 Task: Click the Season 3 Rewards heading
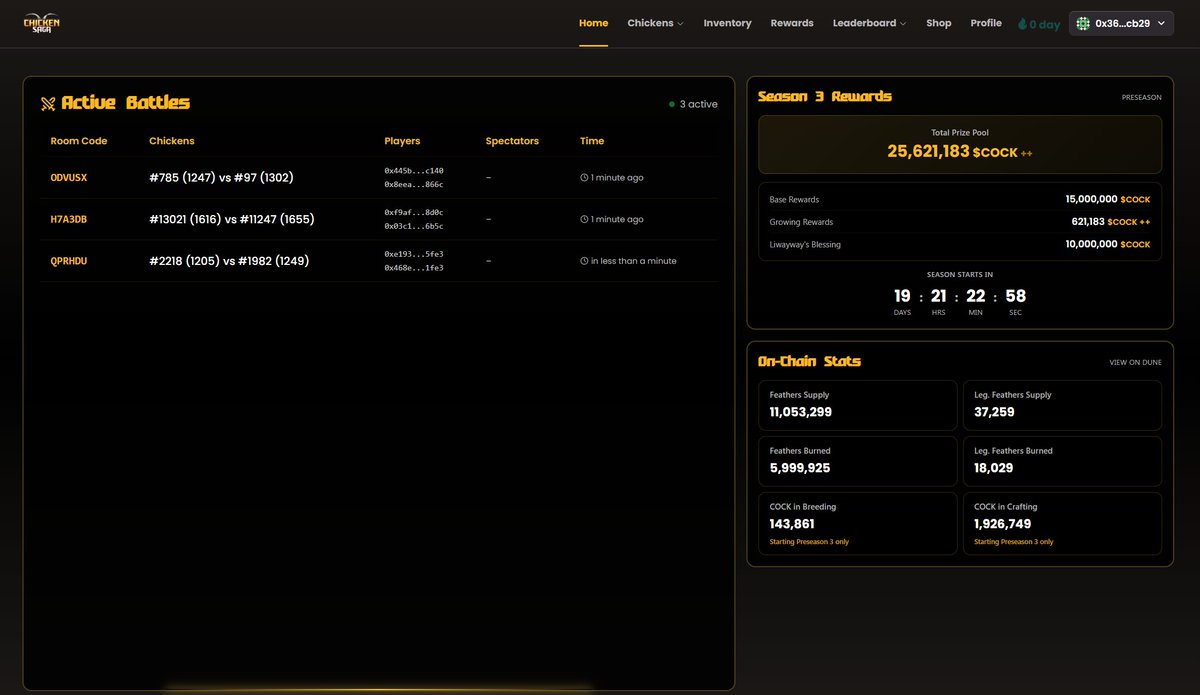click(x=825, y=97)
